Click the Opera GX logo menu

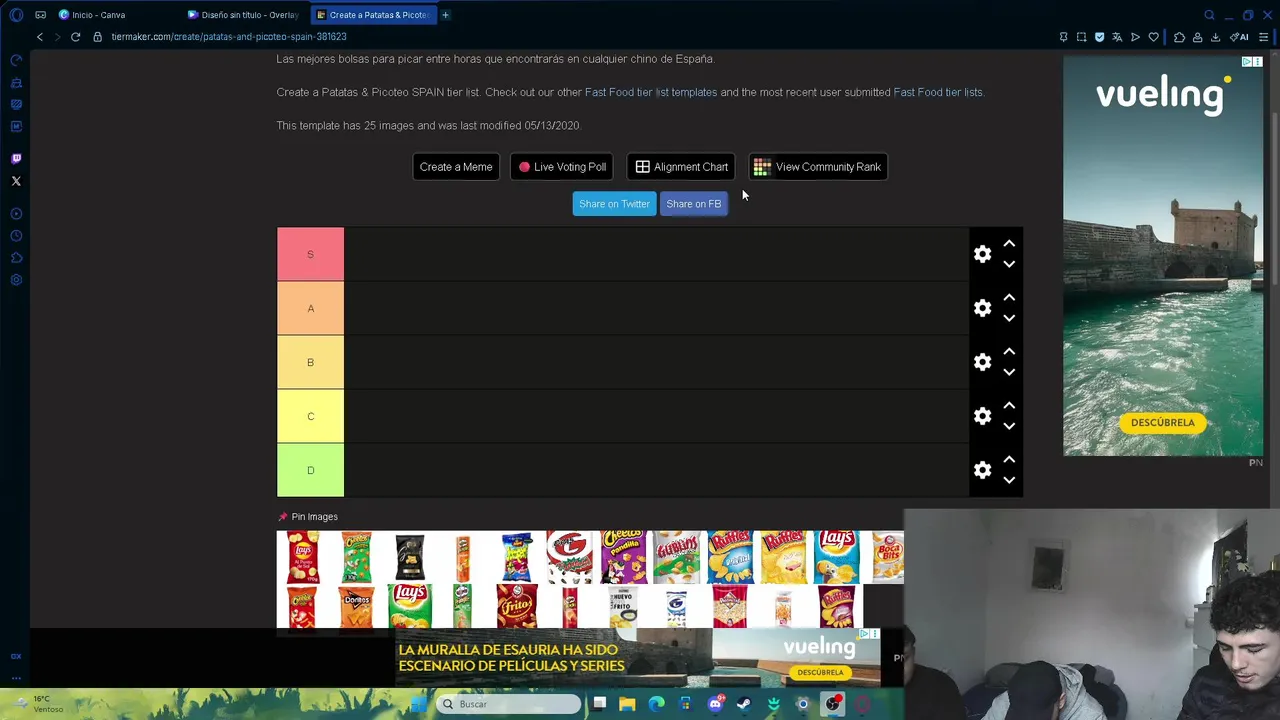(16, 15)
